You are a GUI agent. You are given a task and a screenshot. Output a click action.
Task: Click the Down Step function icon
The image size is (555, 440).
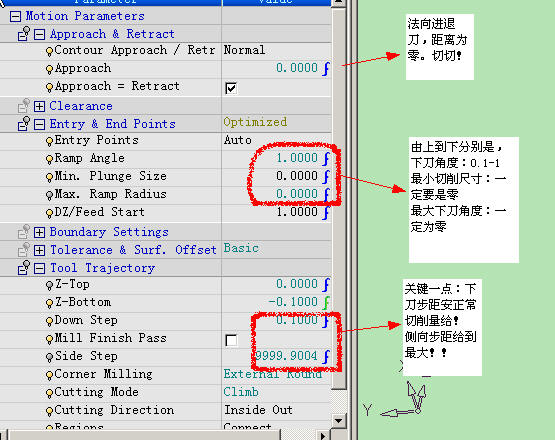pos(326,320)
